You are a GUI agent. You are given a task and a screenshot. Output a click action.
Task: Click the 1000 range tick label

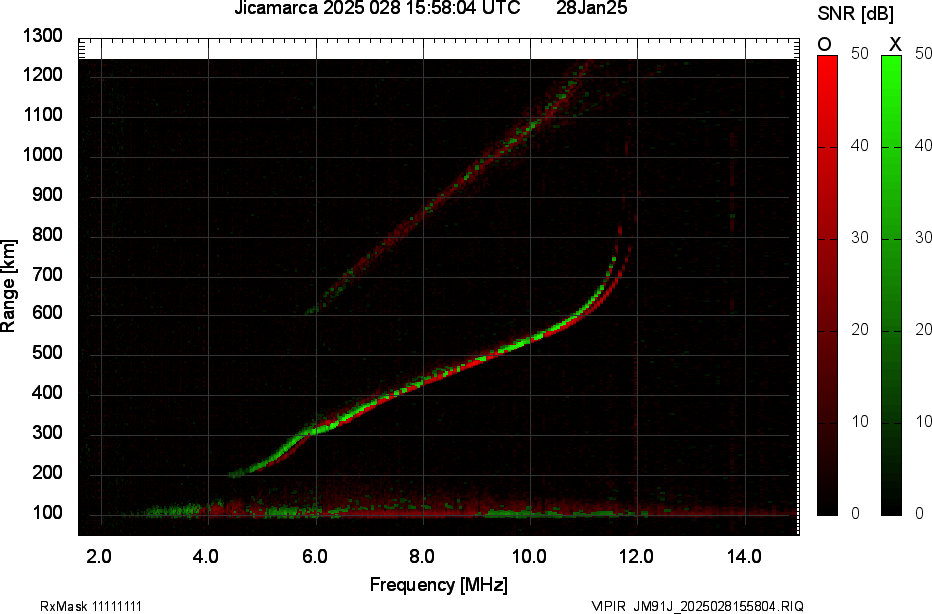[43, 155]
